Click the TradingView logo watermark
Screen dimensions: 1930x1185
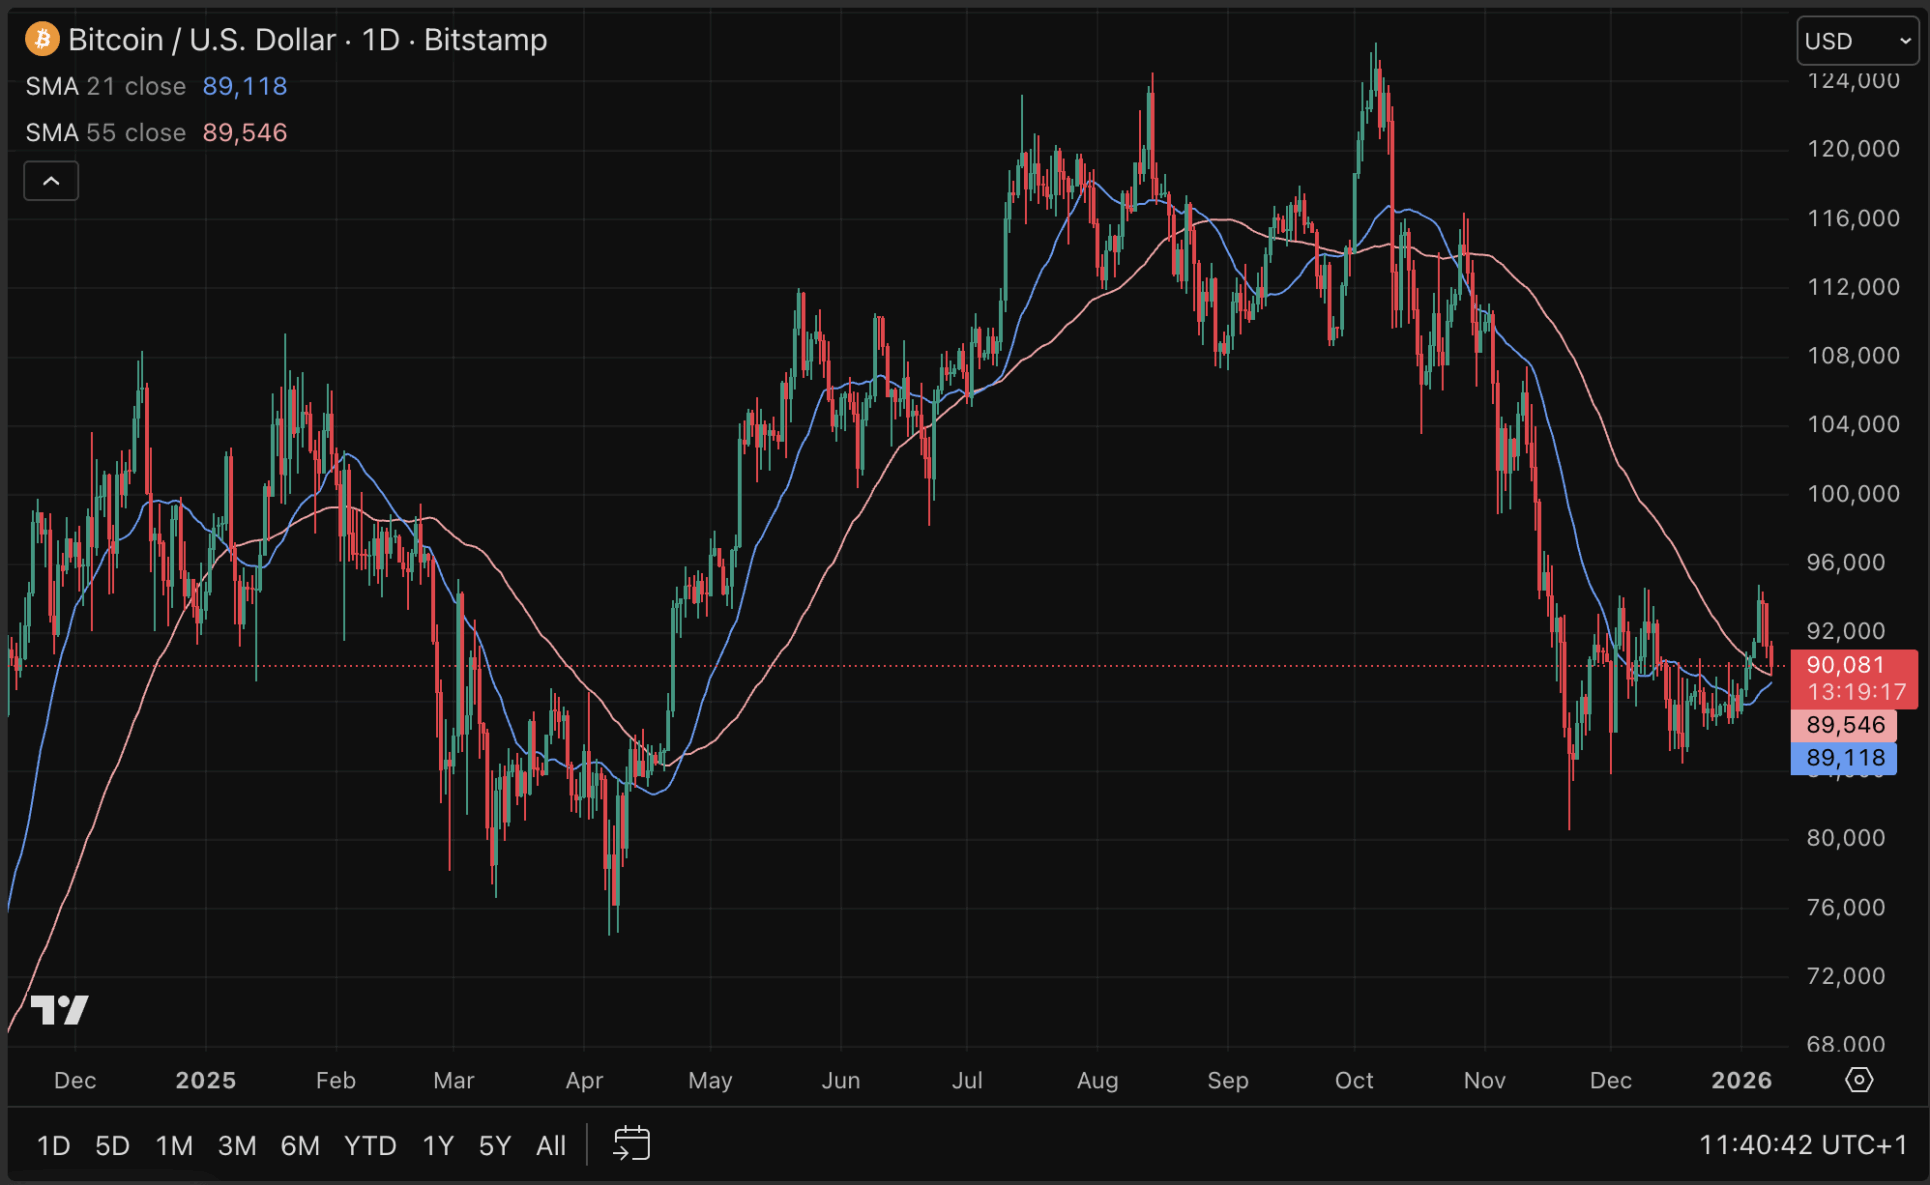pos(59,1010)
